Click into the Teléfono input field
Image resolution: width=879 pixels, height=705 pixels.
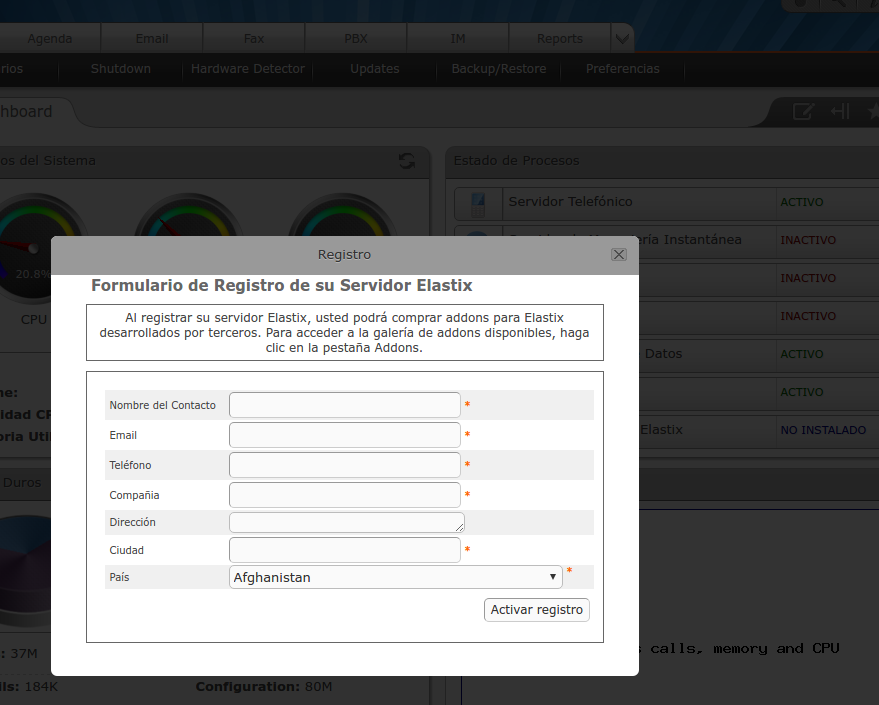pos(344,465)
